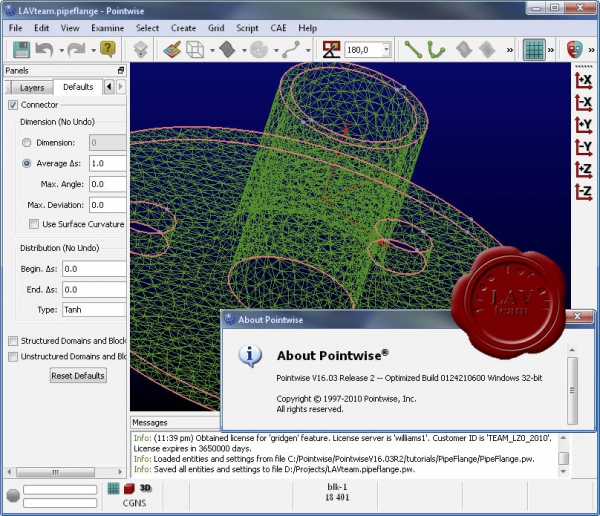Enable Use Surface Curvature checkbox
Viewport: 600px width, 516px height.
[34, 224]
